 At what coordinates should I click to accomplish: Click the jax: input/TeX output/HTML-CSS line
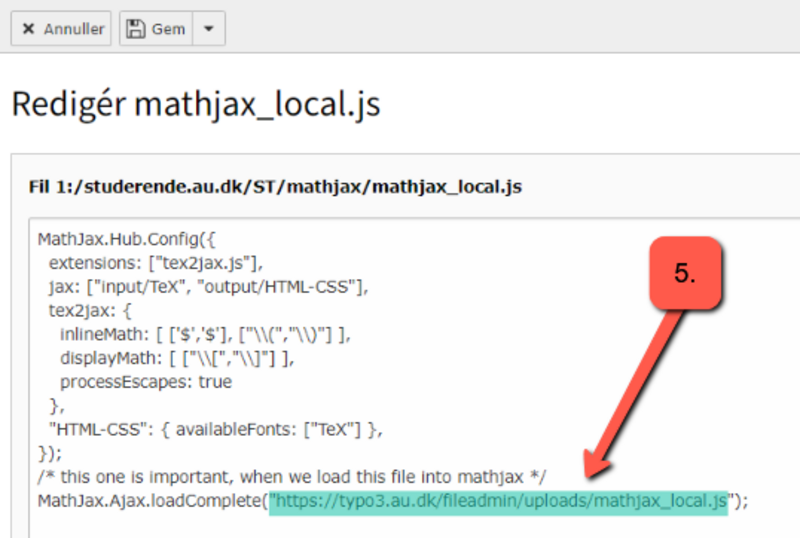tap(208, 287)
